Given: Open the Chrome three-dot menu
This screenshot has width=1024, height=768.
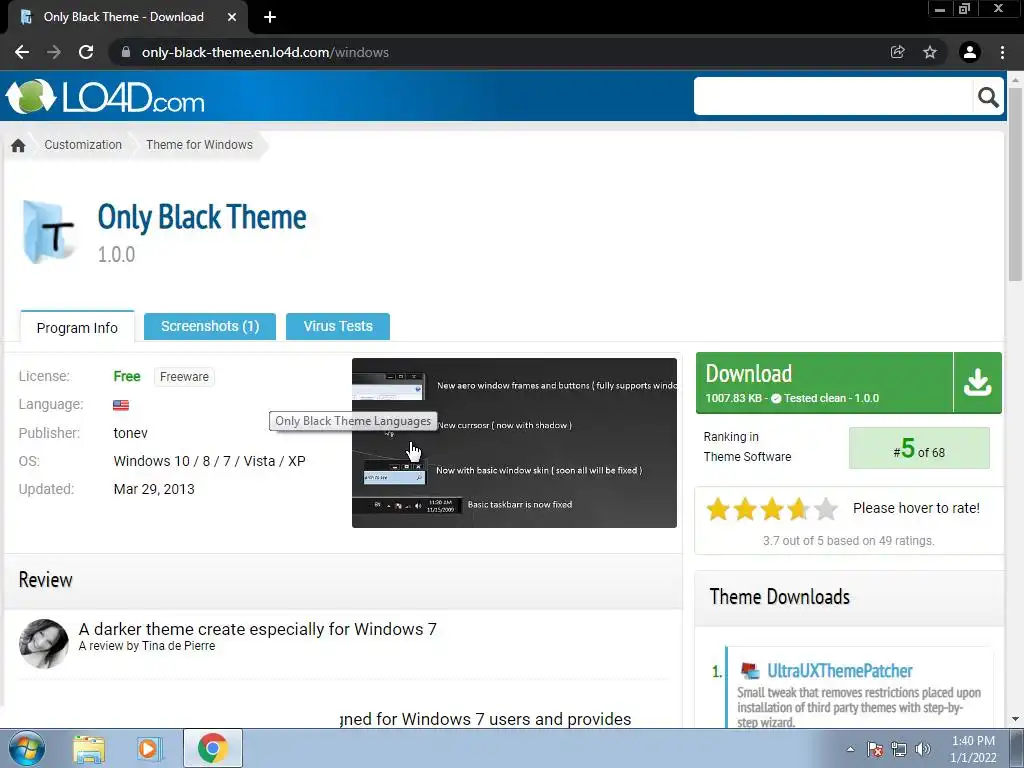Looking at the screenshot, I should (x=1002, y=52).
